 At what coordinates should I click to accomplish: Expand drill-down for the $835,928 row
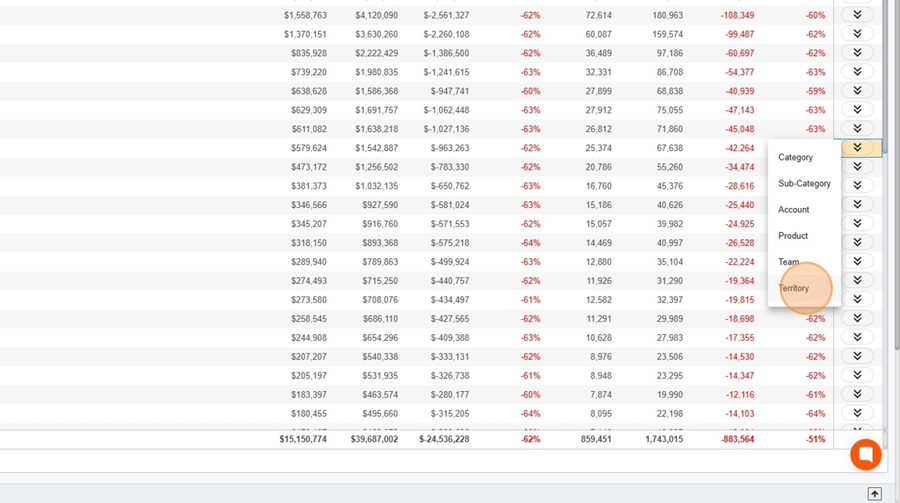point(857,53)
